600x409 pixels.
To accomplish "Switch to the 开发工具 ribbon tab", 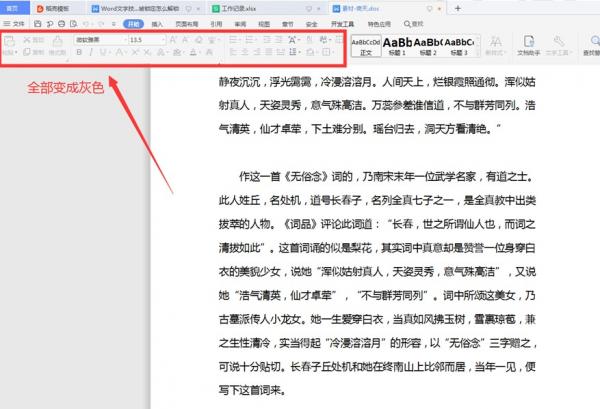I will pos(342,24).
